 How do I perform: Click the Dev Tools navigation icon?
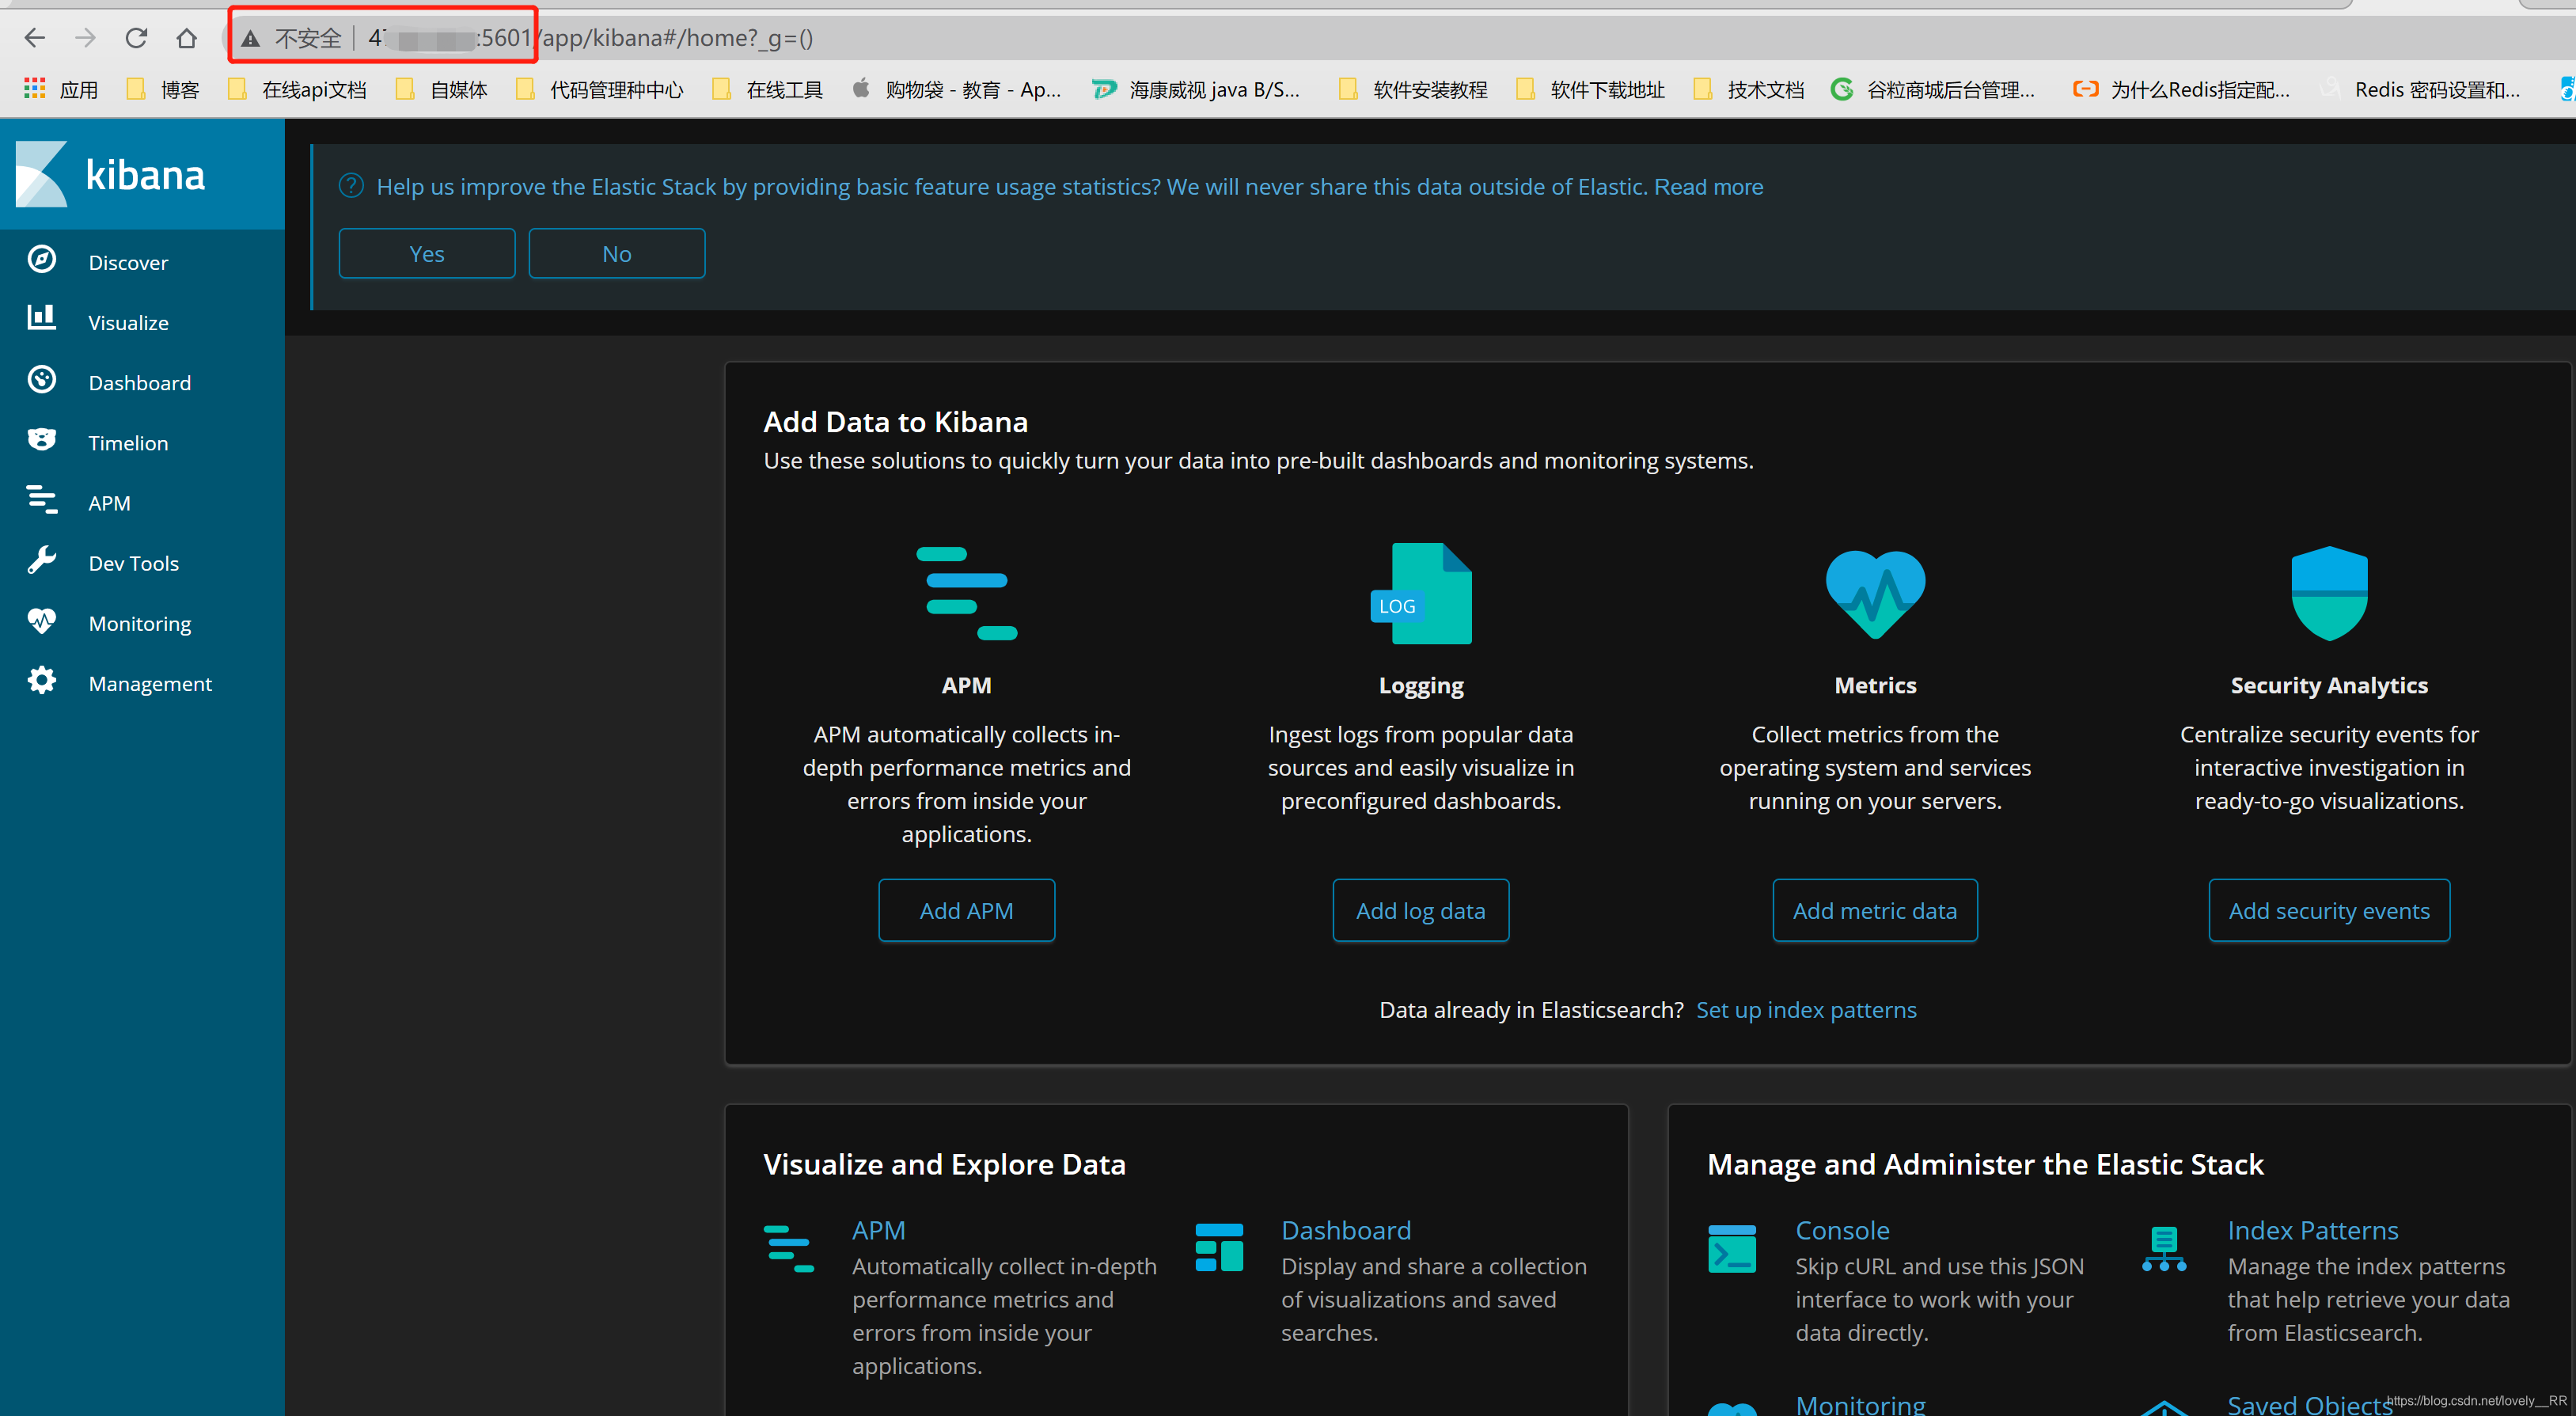[42, 561]
